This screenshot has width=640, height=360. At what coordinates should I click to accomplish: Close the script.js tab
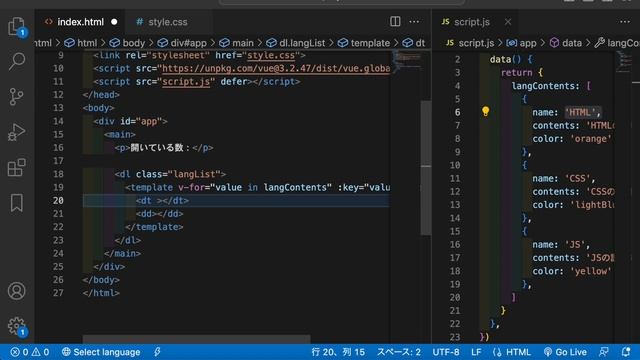[508, 22]
